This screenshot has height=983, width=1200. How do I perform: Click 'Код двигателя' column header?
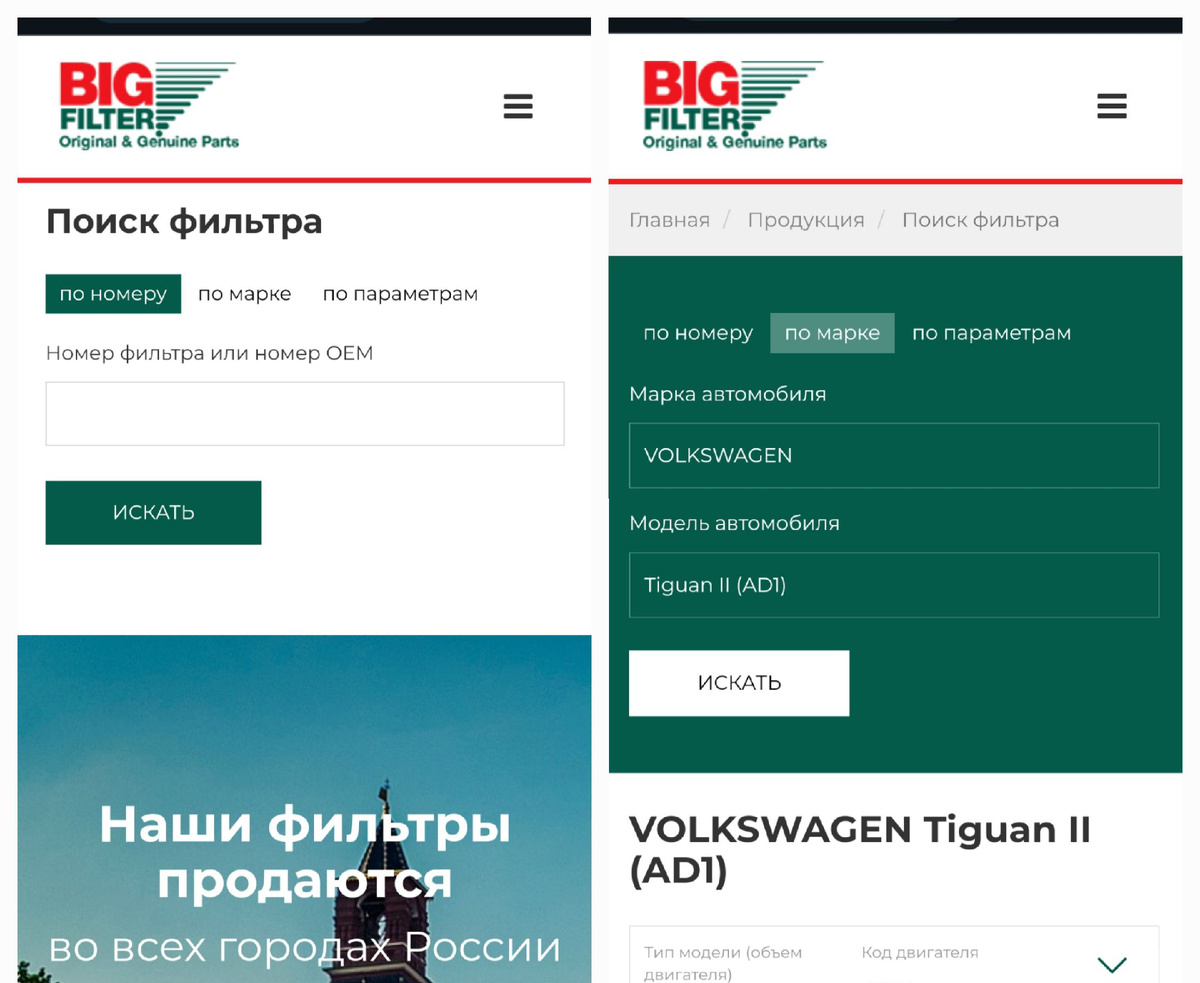point(920,953)
